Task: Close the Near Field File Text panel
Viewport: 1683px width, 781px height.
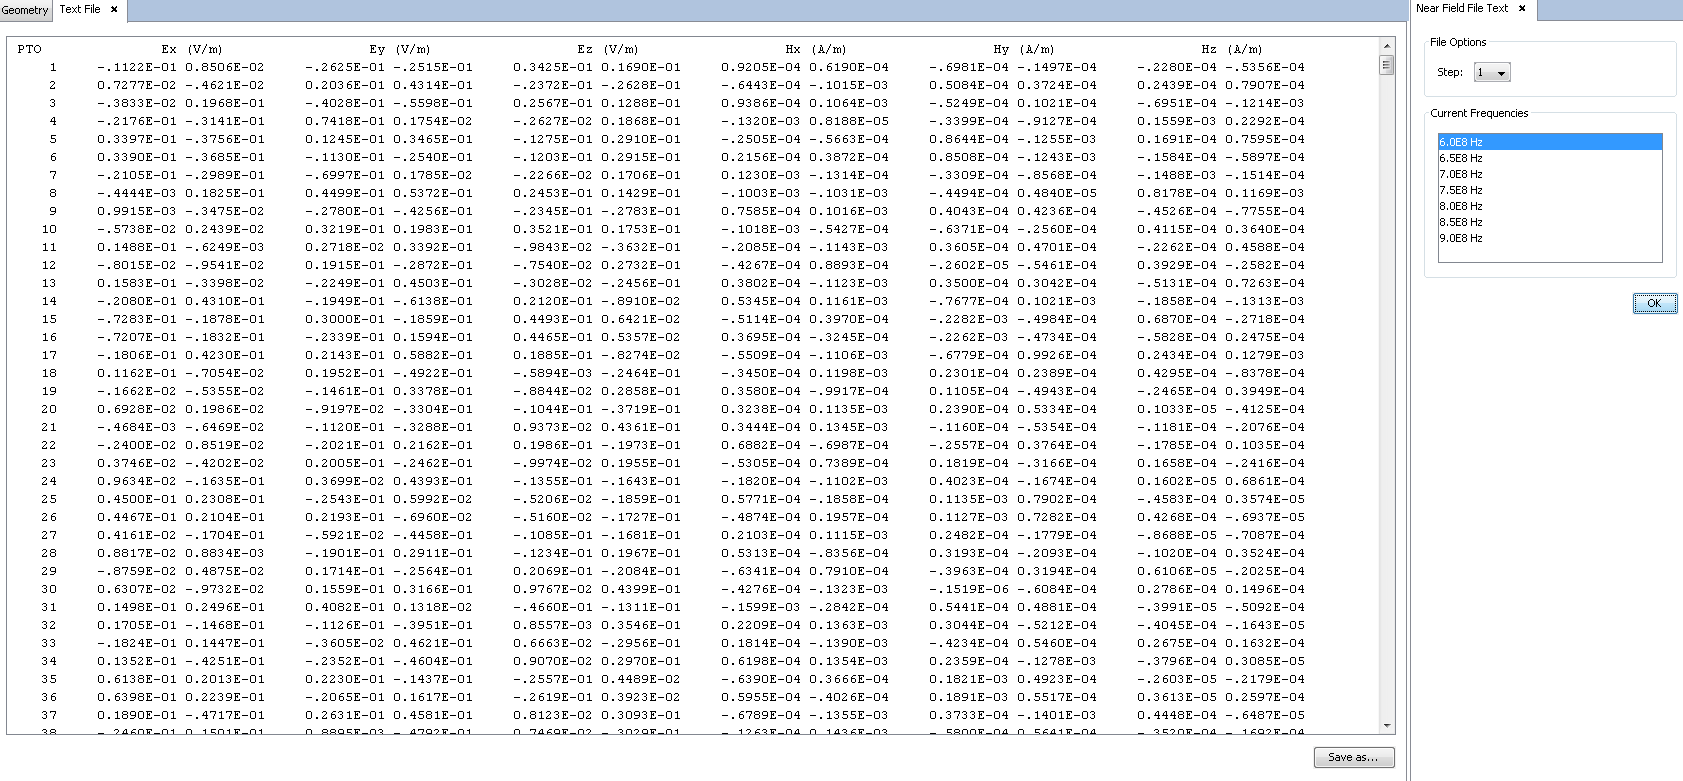Action: [1522, 8]
